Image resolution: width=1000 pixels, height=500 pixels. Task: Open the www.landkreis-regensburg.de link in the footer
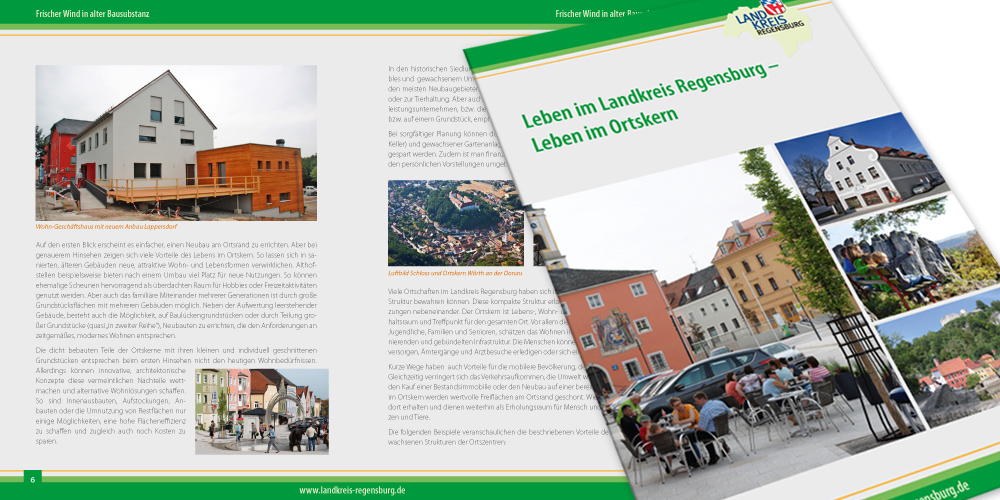[352, 490]
